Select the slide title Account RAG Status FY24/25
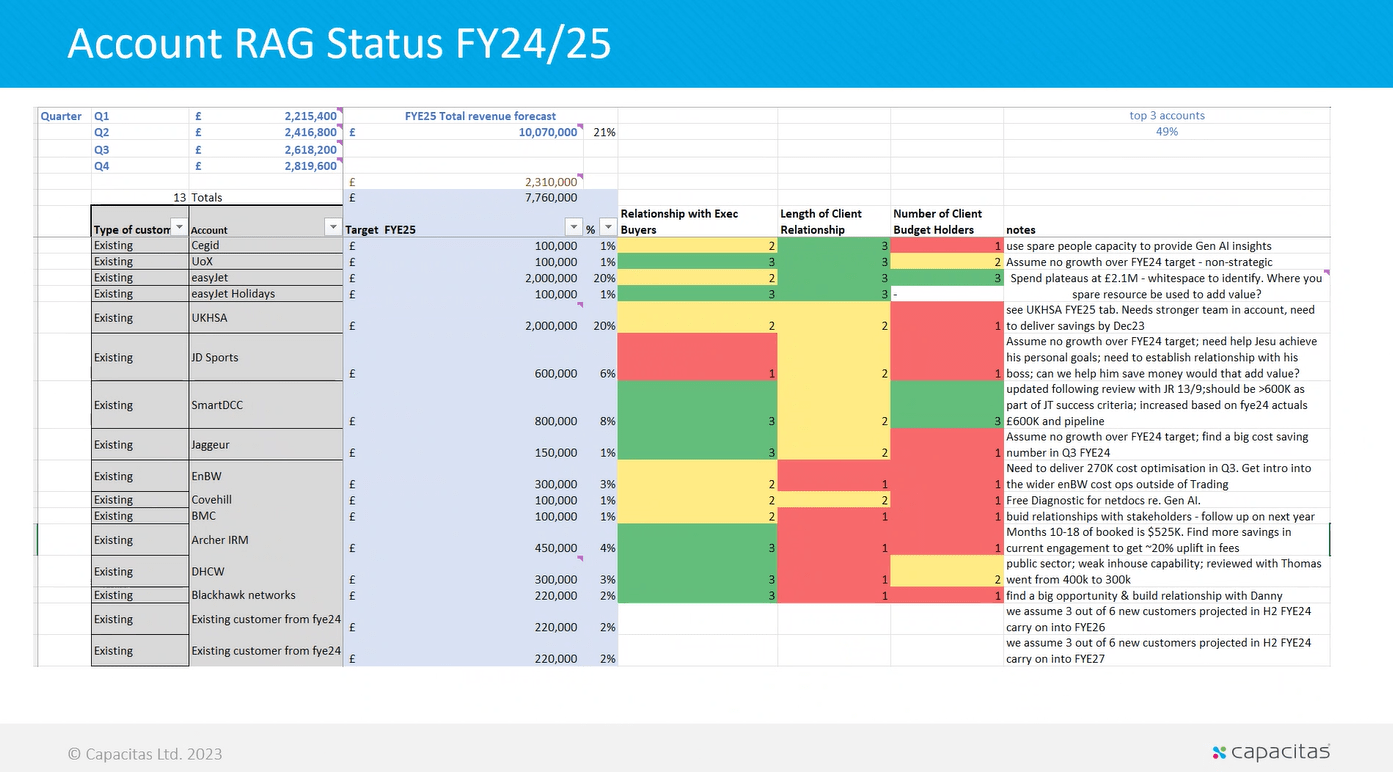 pyautogui.click(x=339, y=44)
